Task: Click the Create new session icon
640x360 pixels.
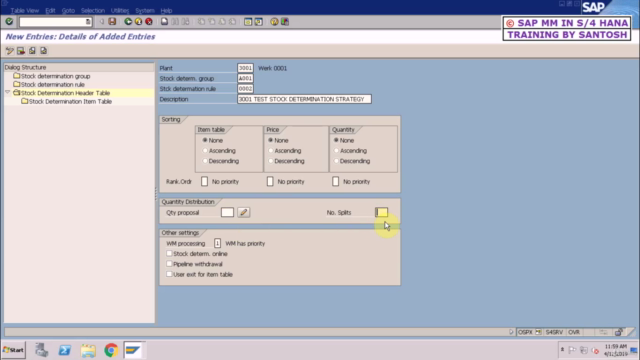Action: pos(248,22)
